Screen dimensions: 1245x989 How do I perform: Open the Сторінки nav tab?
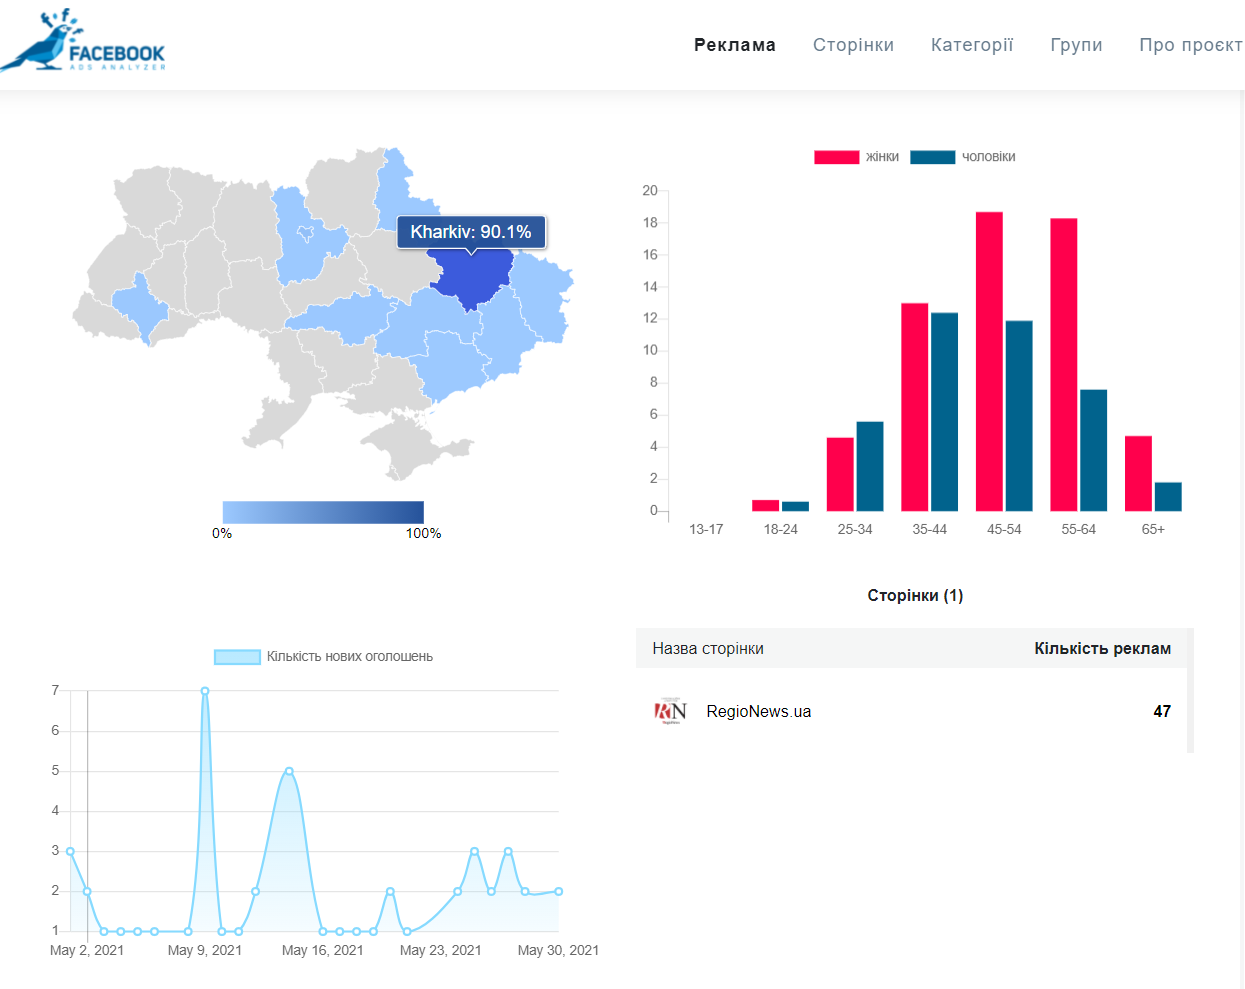[x=853, y=45]
